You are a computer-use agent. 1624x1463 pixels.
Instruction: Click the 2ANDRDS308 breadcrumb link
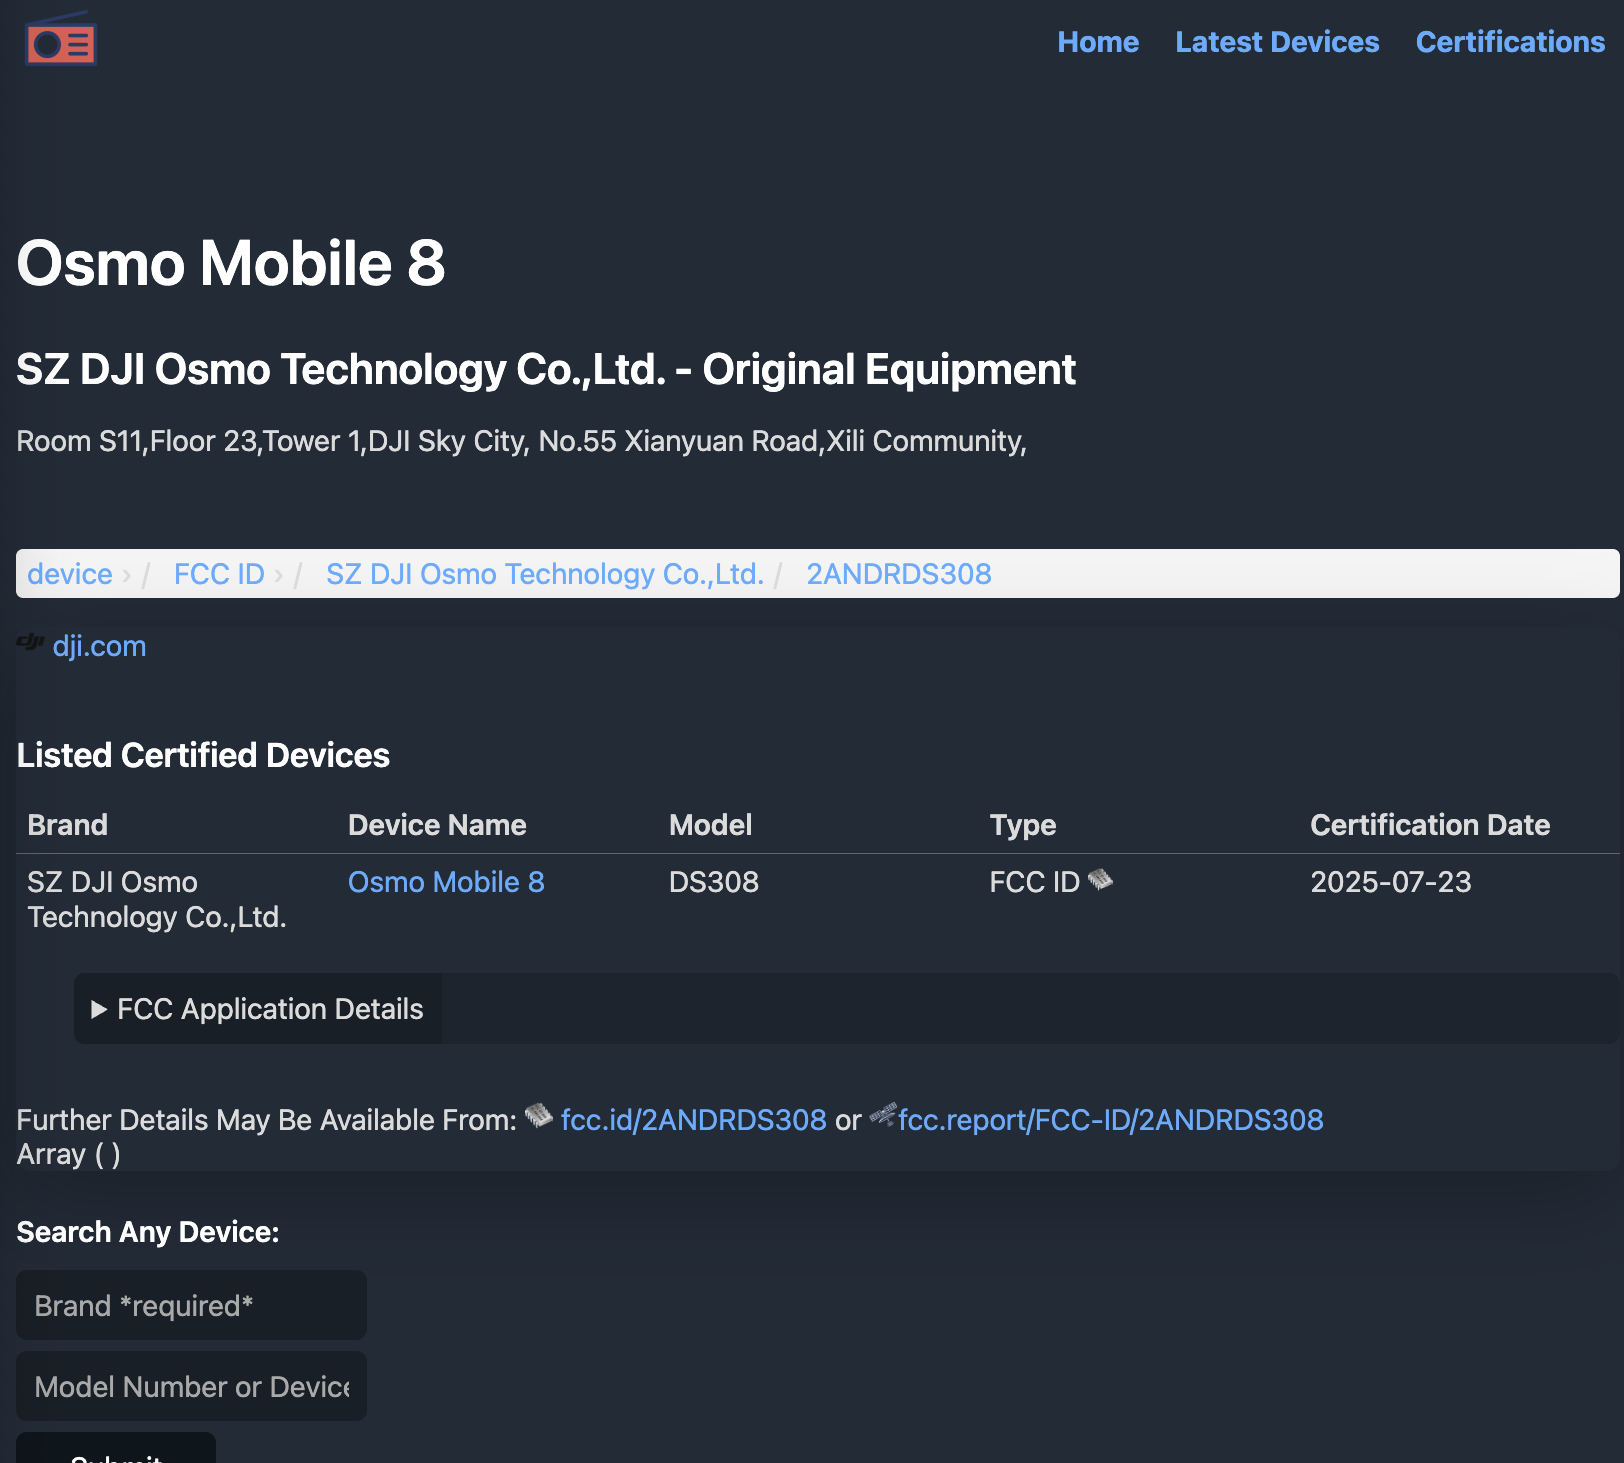click(x=899, y=574)
